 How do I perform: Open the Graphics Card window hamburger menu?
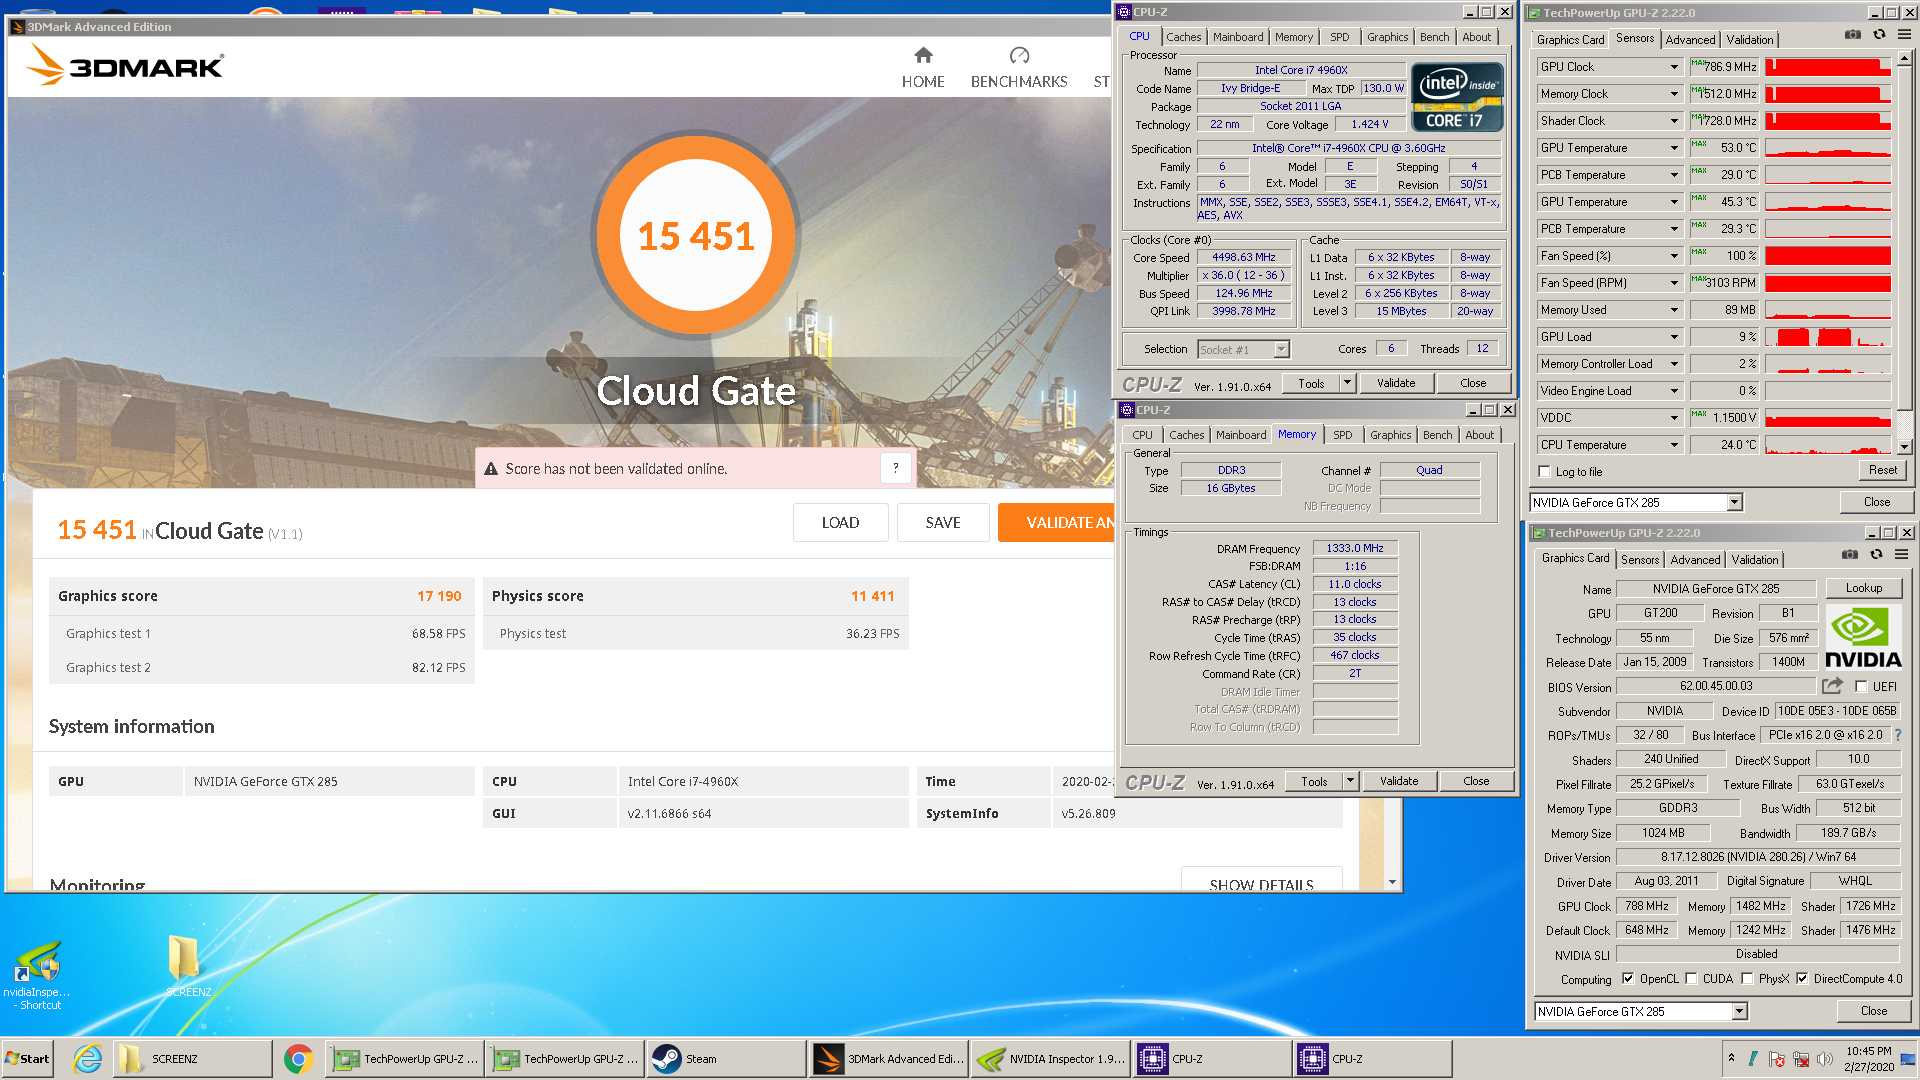click(x=1901, y=555)
